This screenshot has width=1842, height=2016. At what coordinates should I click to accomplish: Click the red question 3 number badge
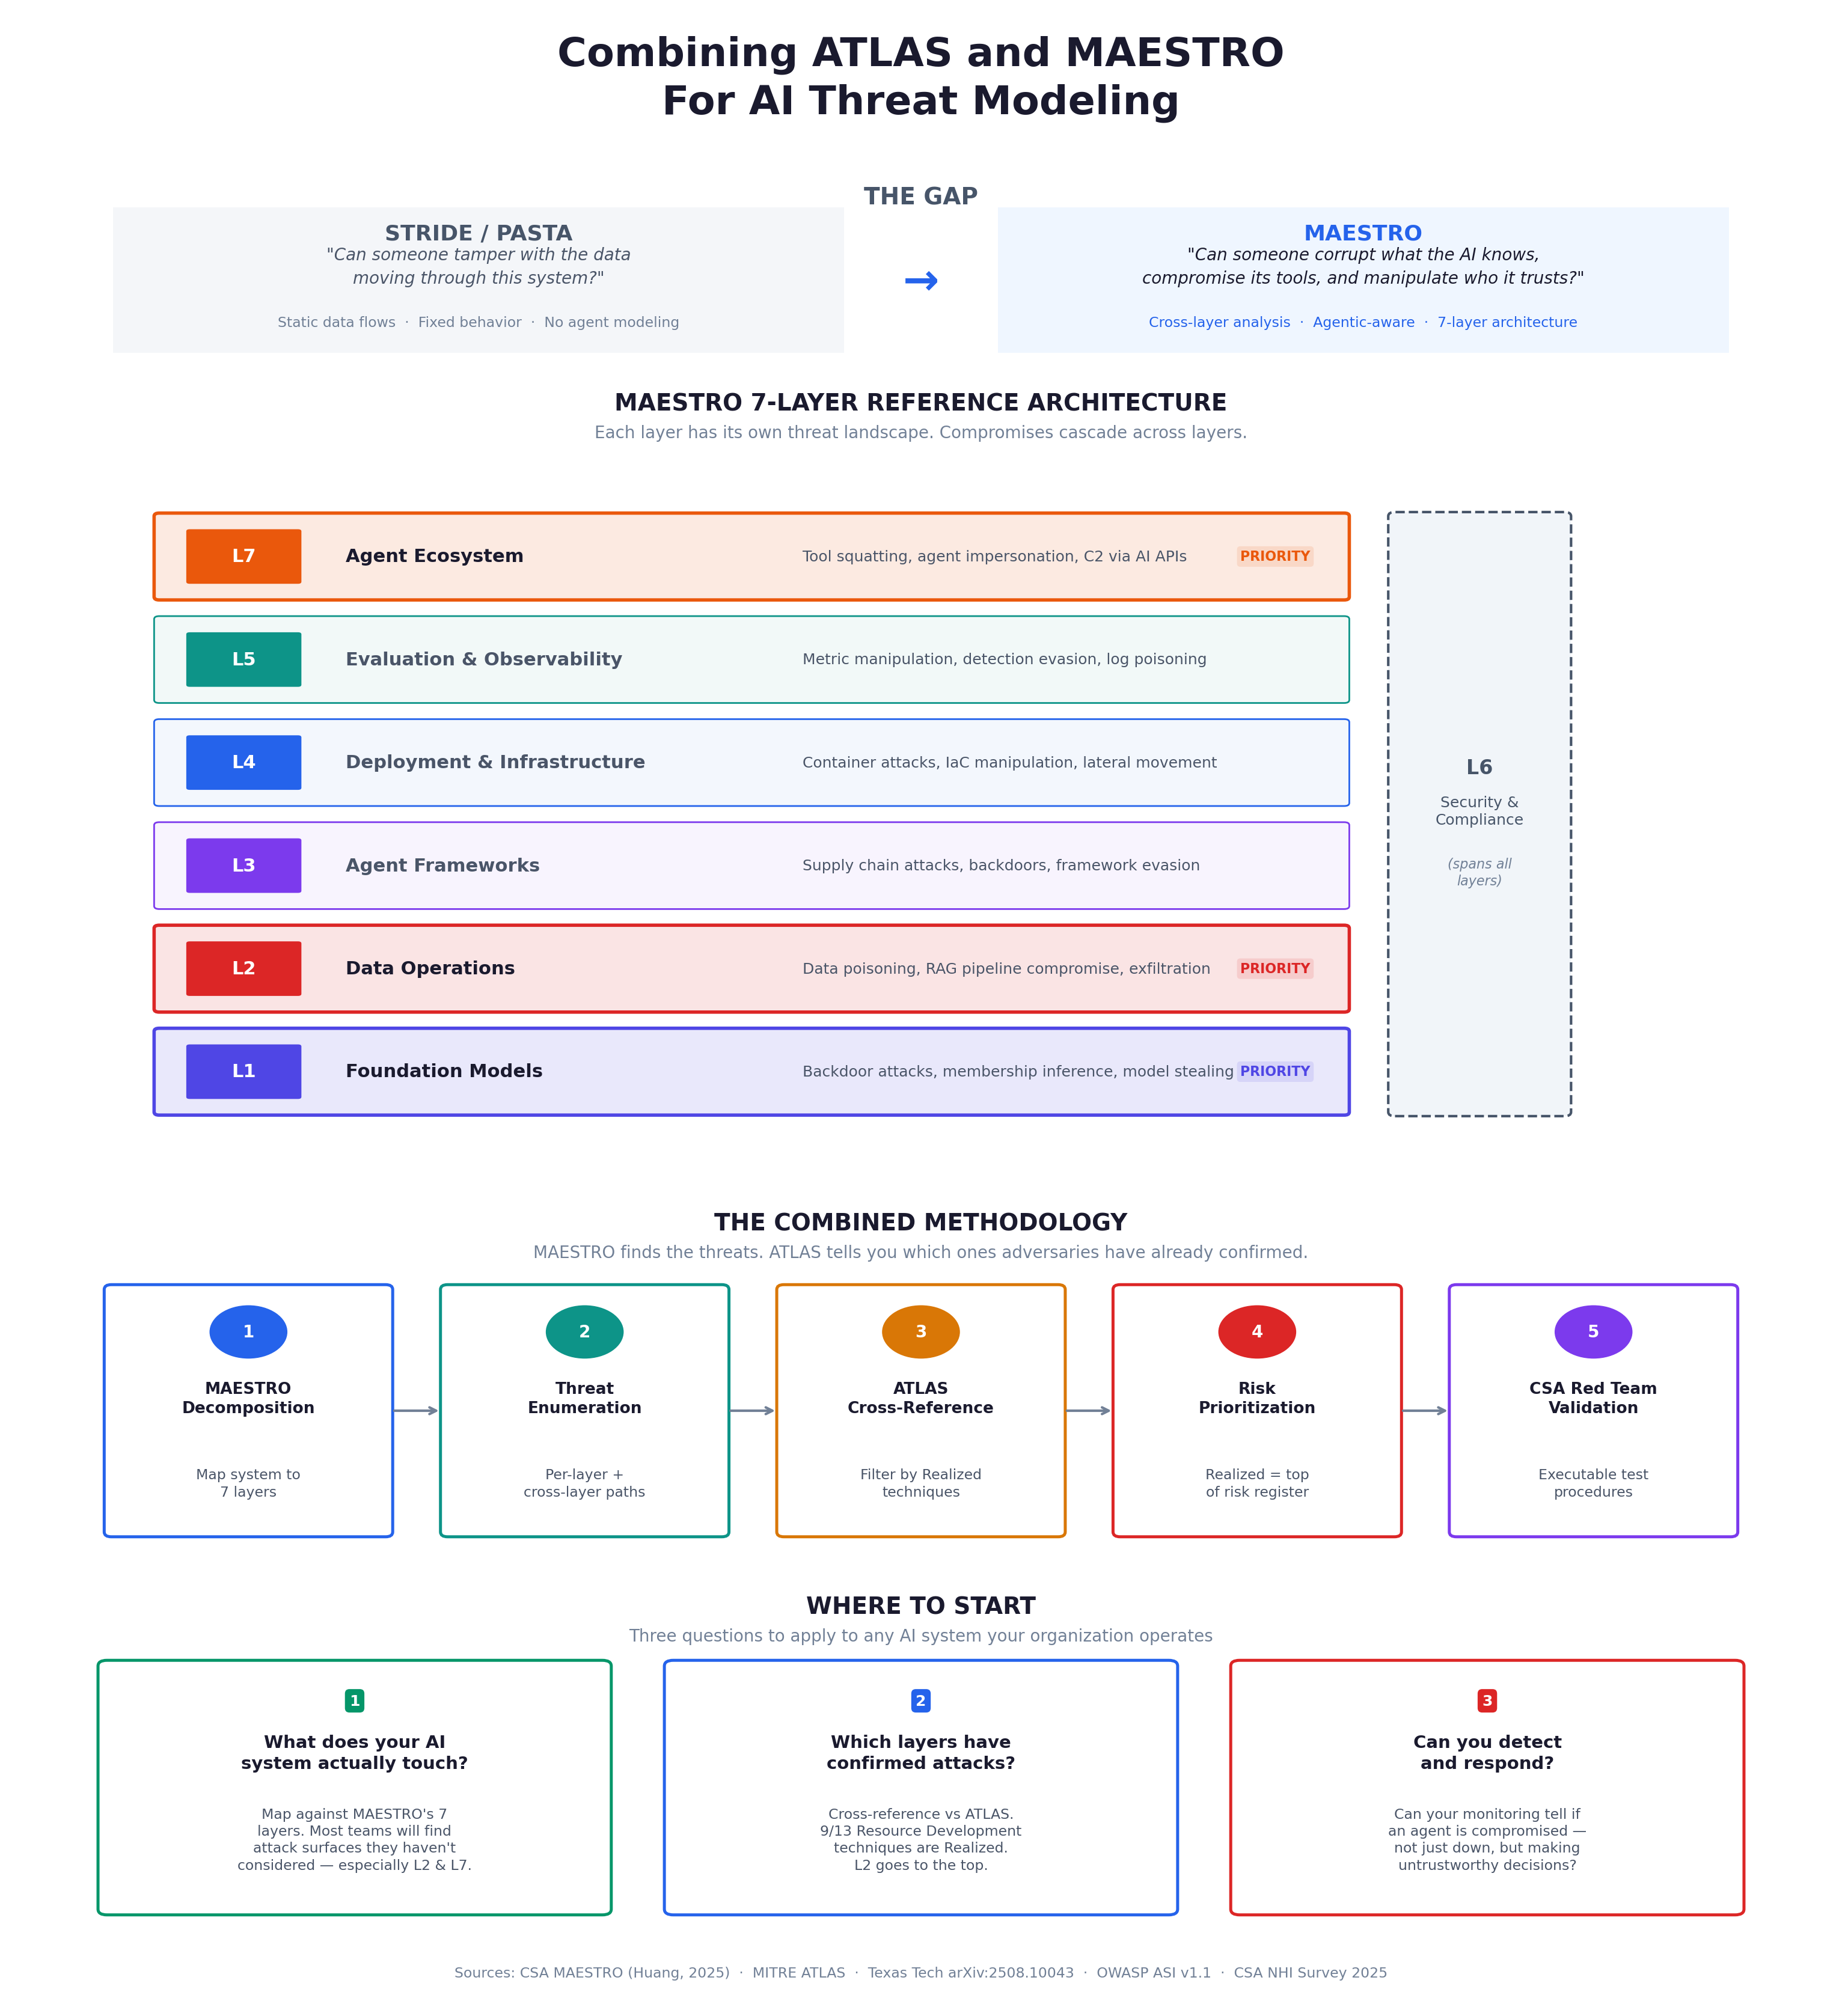1486,1700
